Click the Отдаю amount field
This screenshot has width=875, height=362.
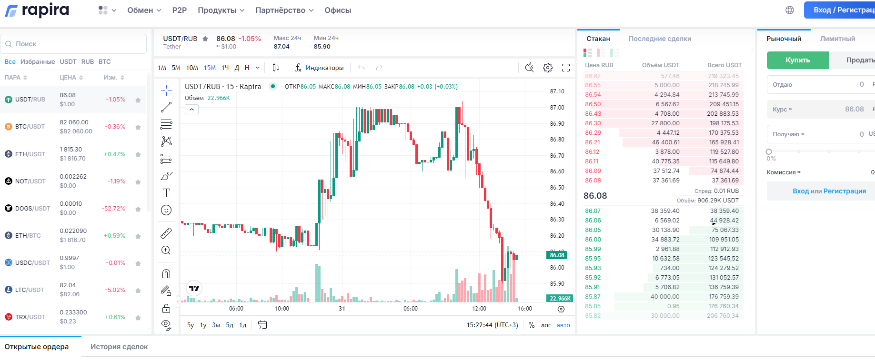[821, 85]
